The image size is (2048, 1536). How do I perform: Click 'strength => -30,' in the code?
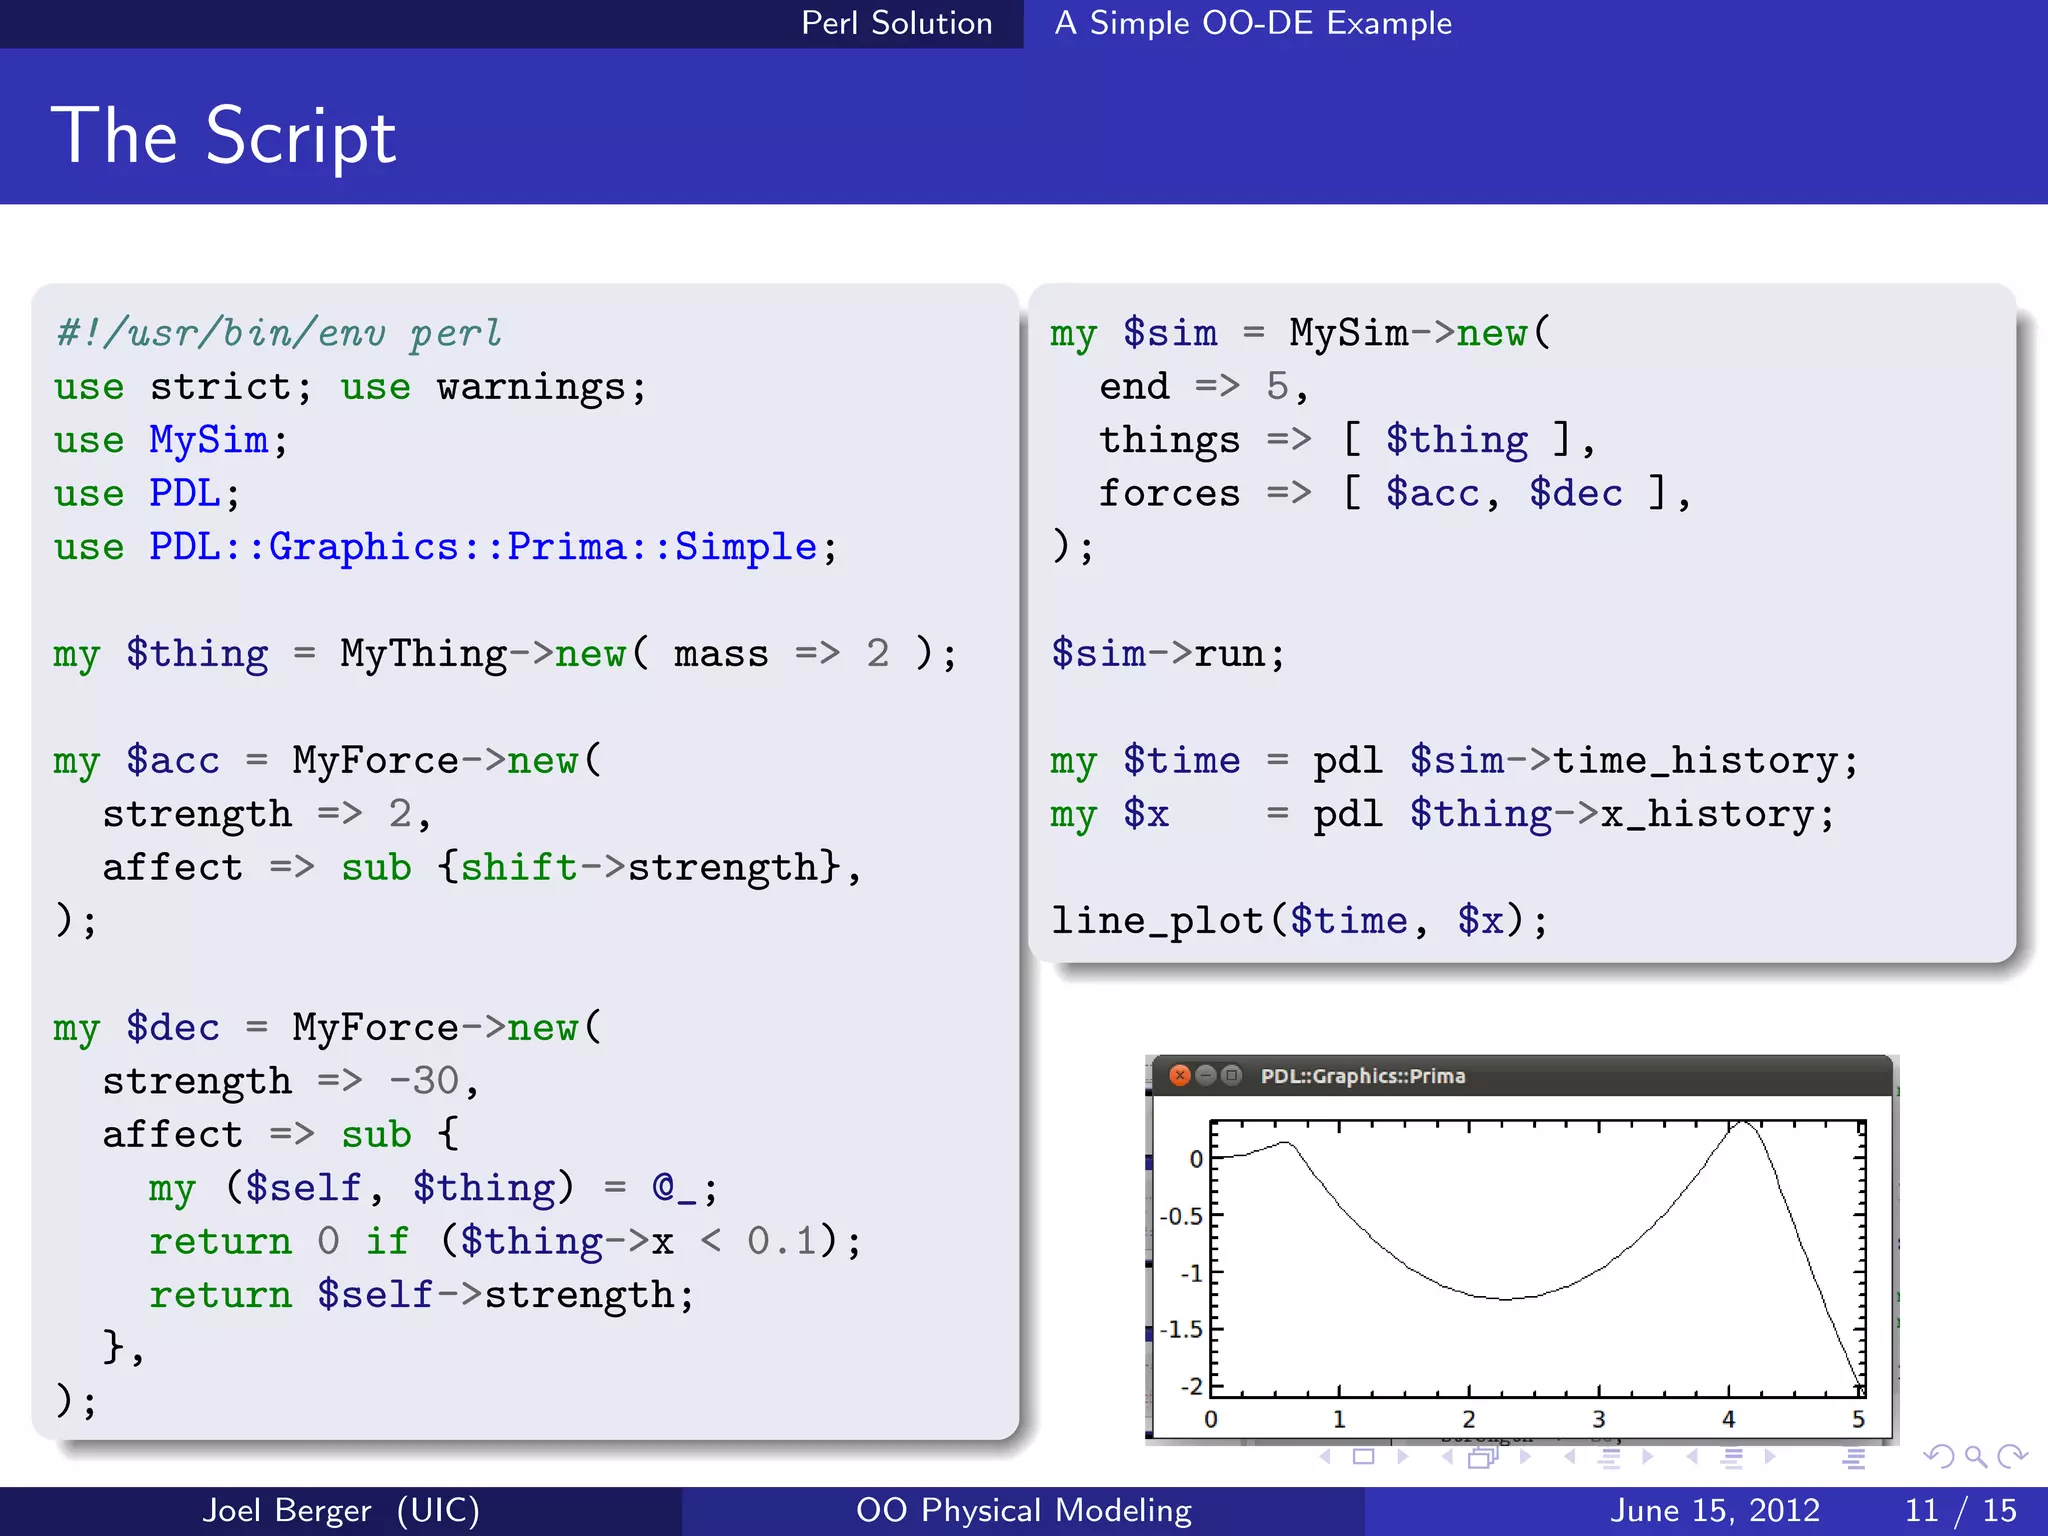point(291,1081)
